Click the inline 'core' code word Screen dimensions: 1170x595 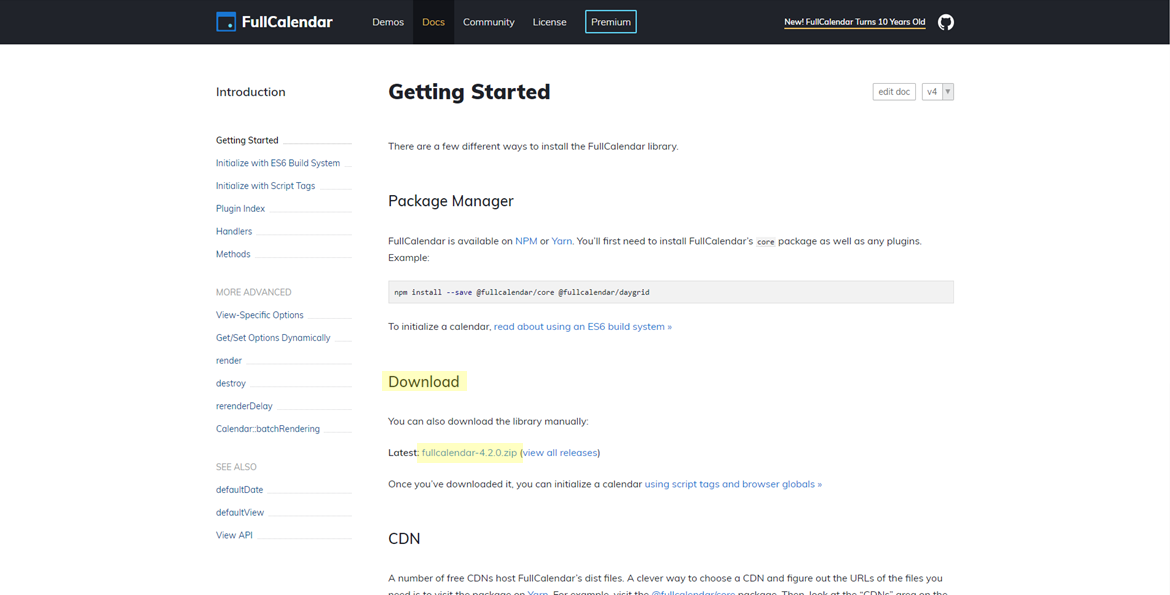tap(766, 242)
